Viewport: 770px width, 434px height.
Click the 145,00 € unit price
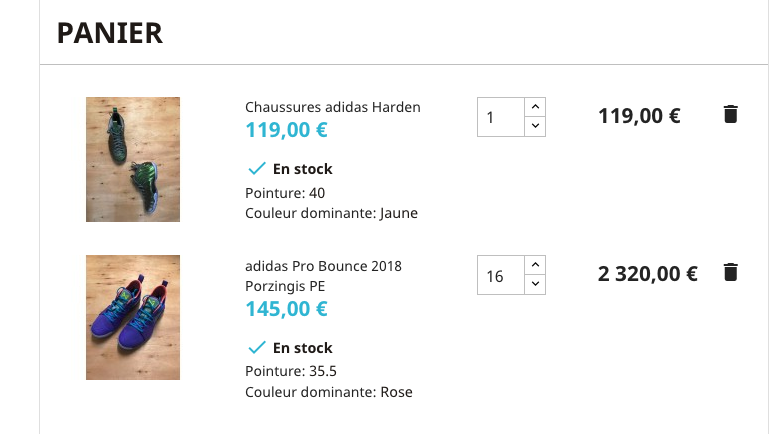pyautogui.click(x=286, y=309)
